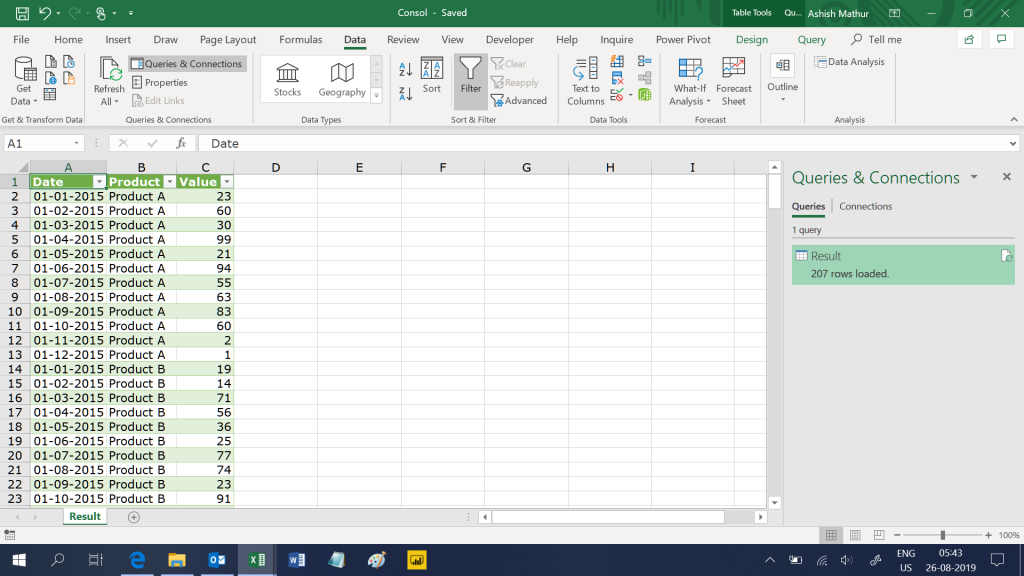Click in the formula bar input
Viewport: 1024px width, 576px height.
[602, 144]
